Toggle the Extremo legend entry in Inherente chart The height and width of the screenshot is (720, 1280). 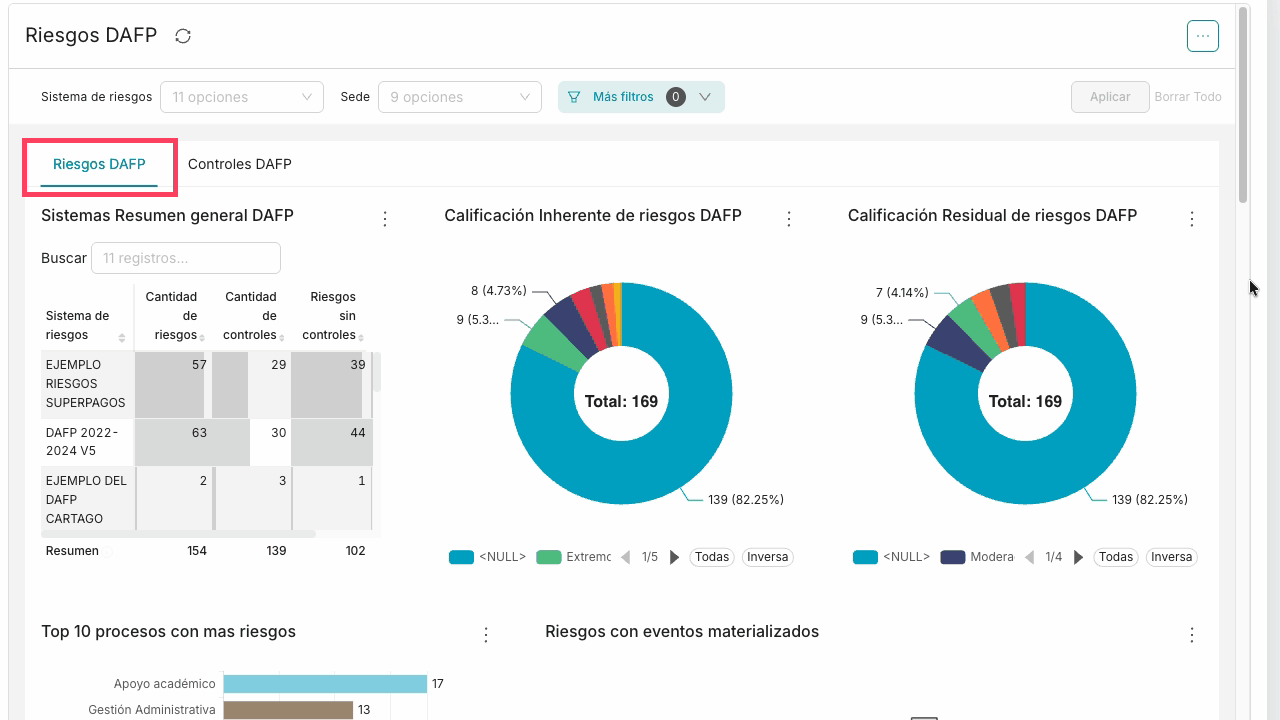pos(573,557)
